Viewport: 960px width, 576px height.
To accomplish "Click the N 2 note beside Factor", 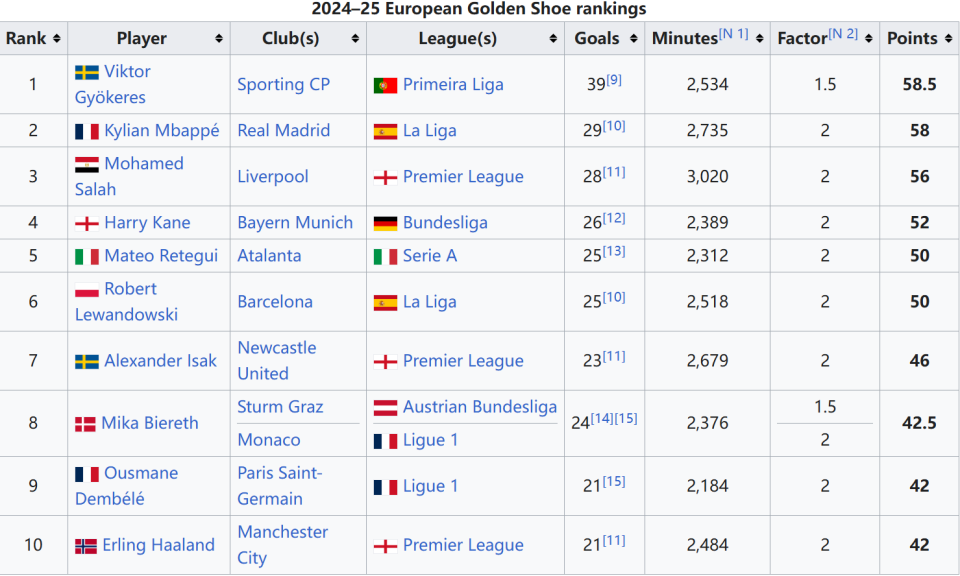I will (x=845, y=34).
